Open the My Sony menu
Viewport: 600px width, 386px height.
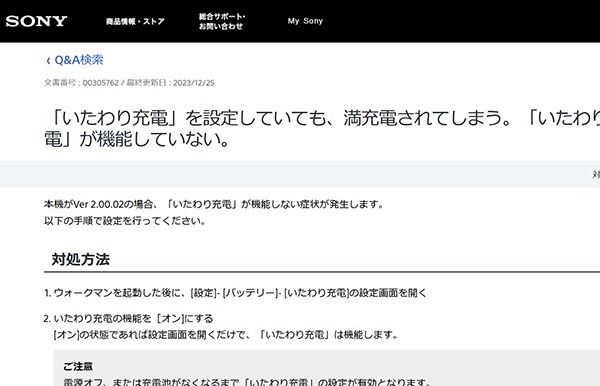305,21
